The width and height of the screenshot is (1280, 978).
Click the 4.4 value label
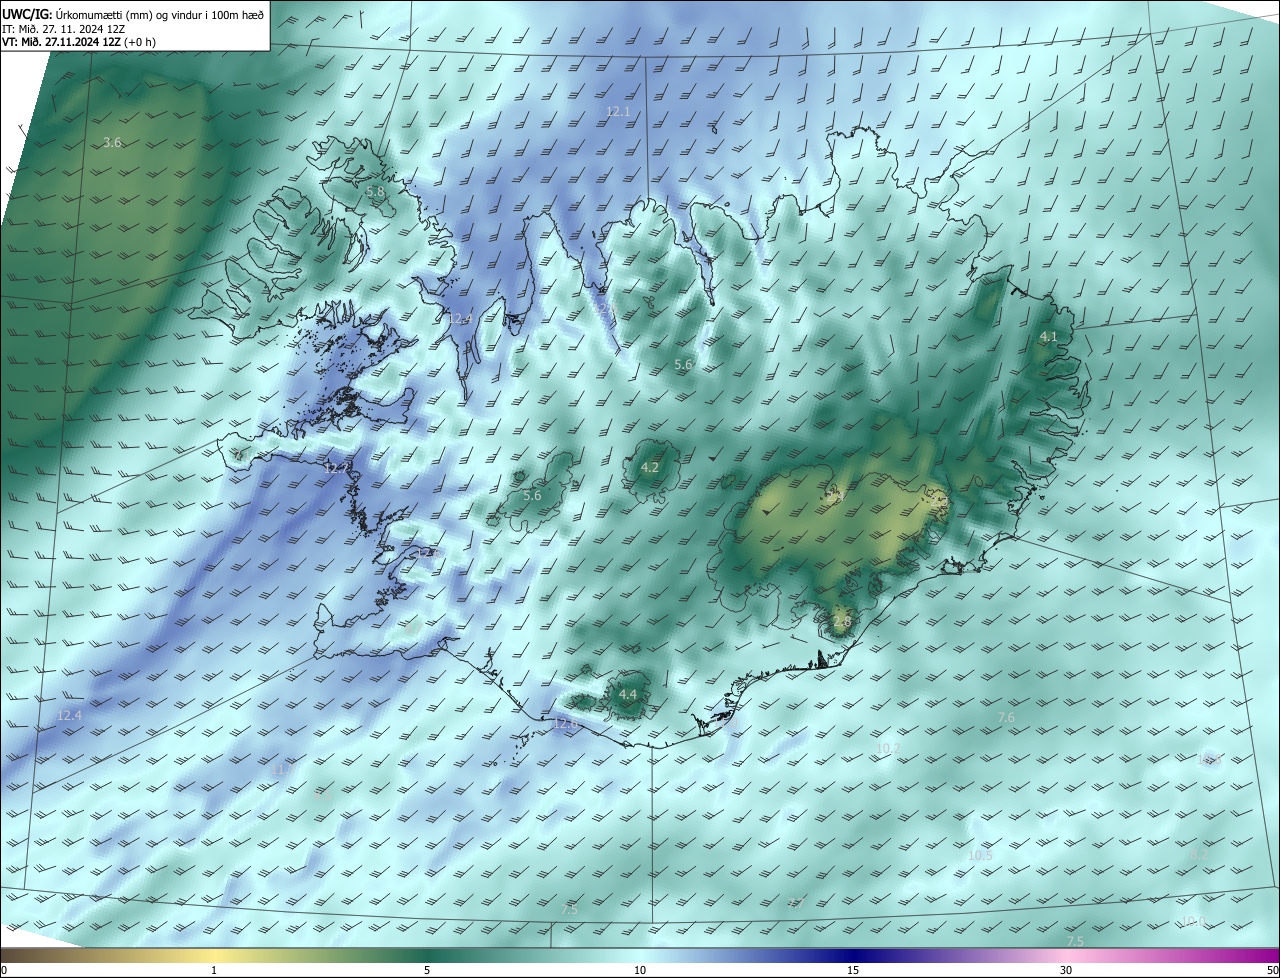click(x=628, y=694)
